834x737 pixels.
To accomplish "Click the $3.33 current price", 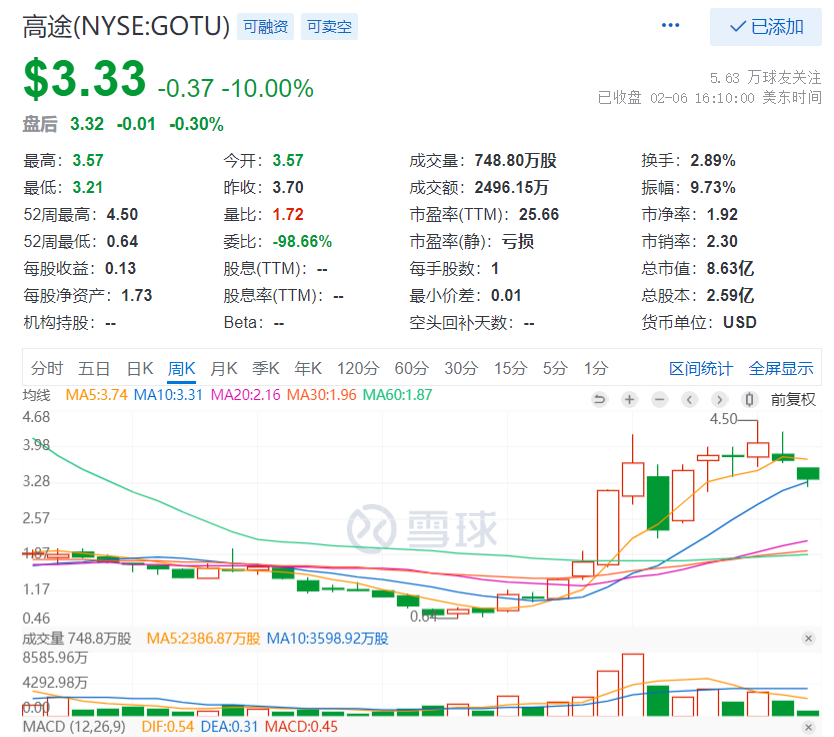I will click(x=85, y=78).
